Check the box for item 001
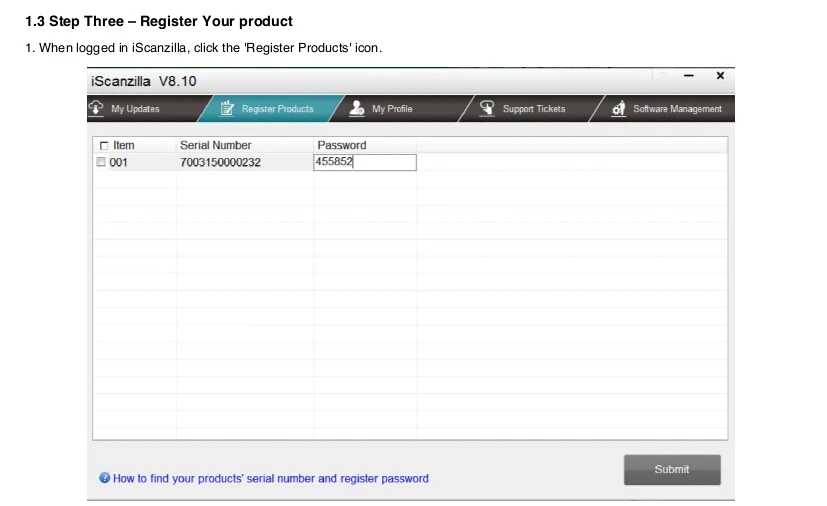This screenshot has height=506, width=827. (x=101, y=162)
